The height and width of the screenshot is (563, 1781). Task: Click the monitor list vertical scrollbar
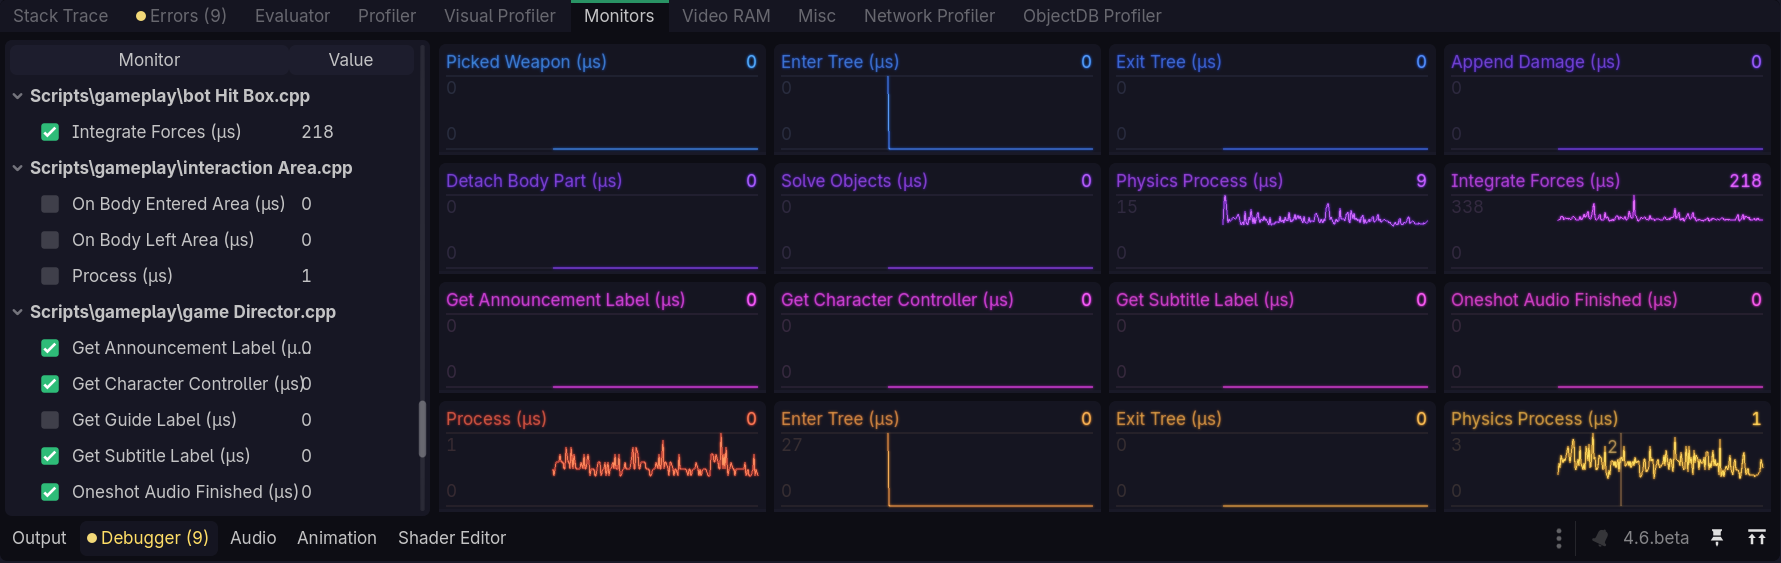coord(422,430)
